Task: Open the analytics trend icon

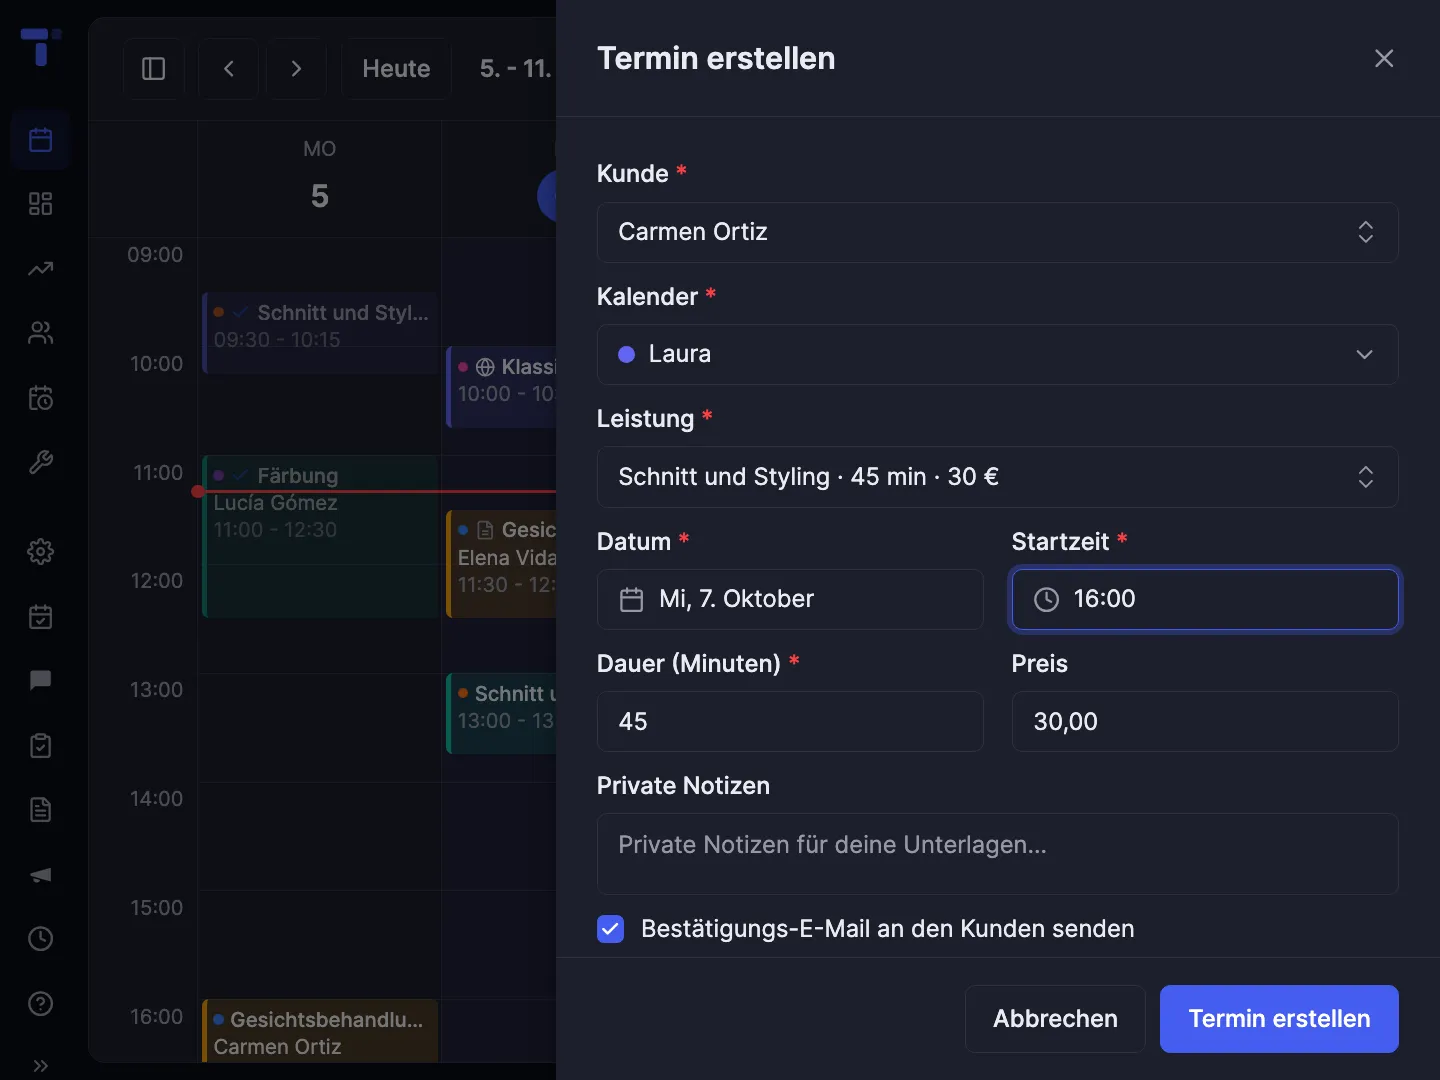Action: pyautogui.click(x=40, y=269)
